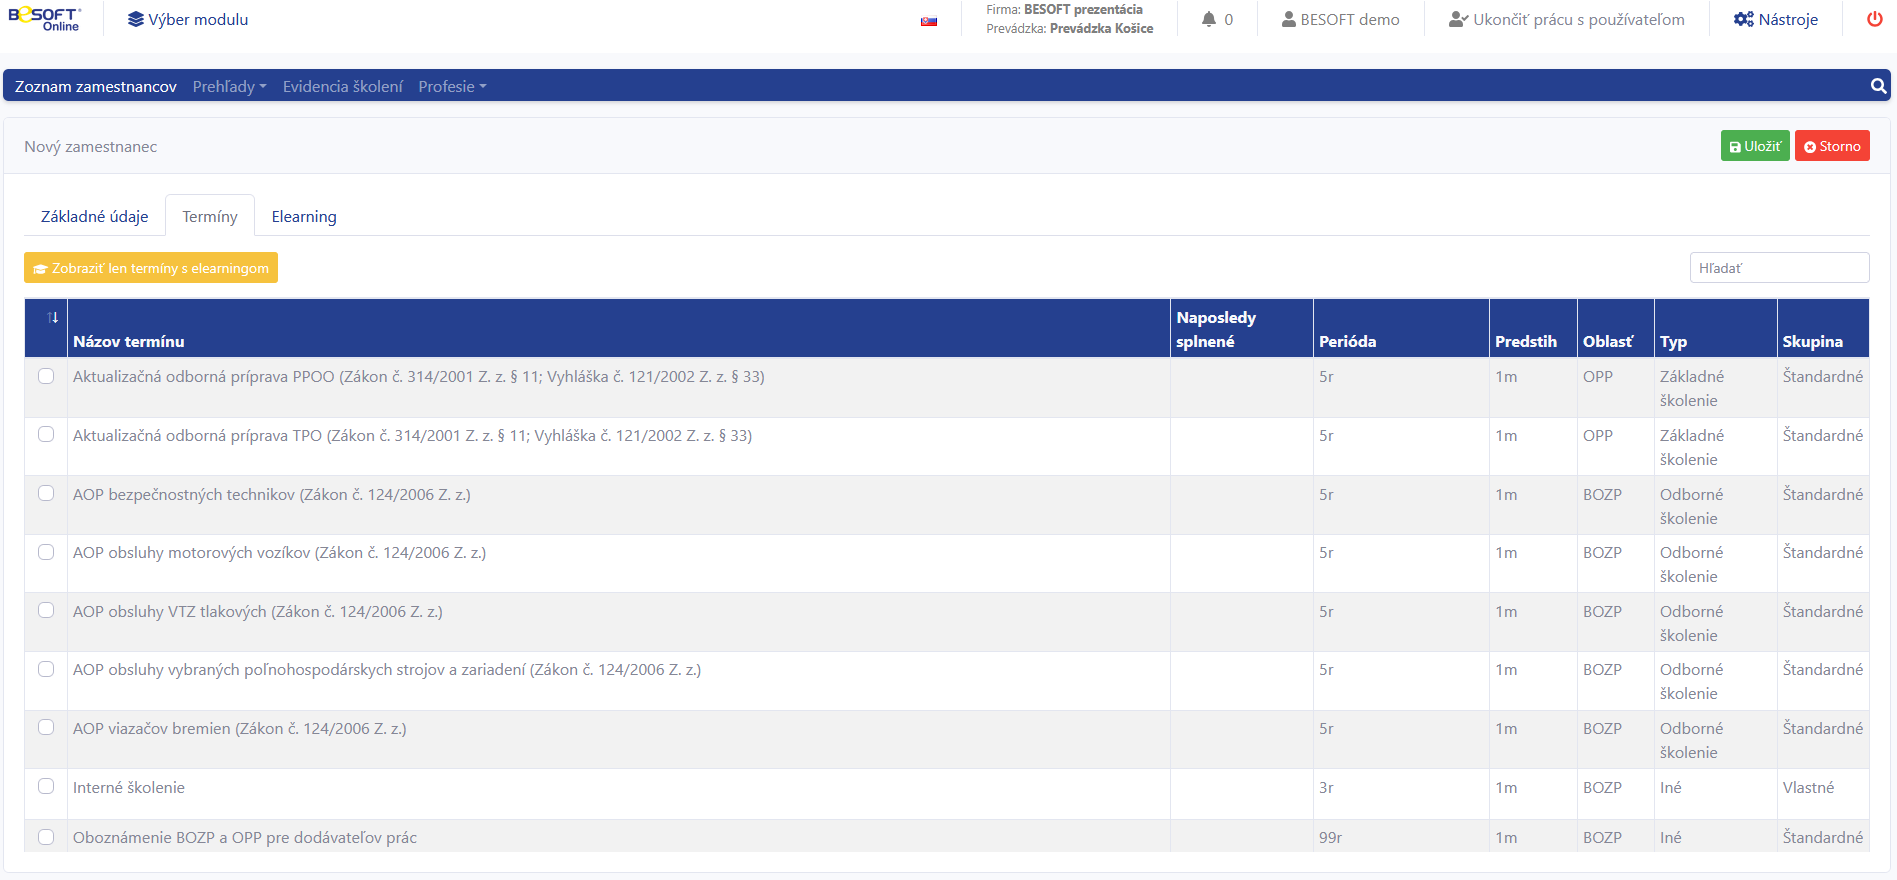The image size is (1897, 880).
Task: Click the red power logout icon
Action: 1874,20
